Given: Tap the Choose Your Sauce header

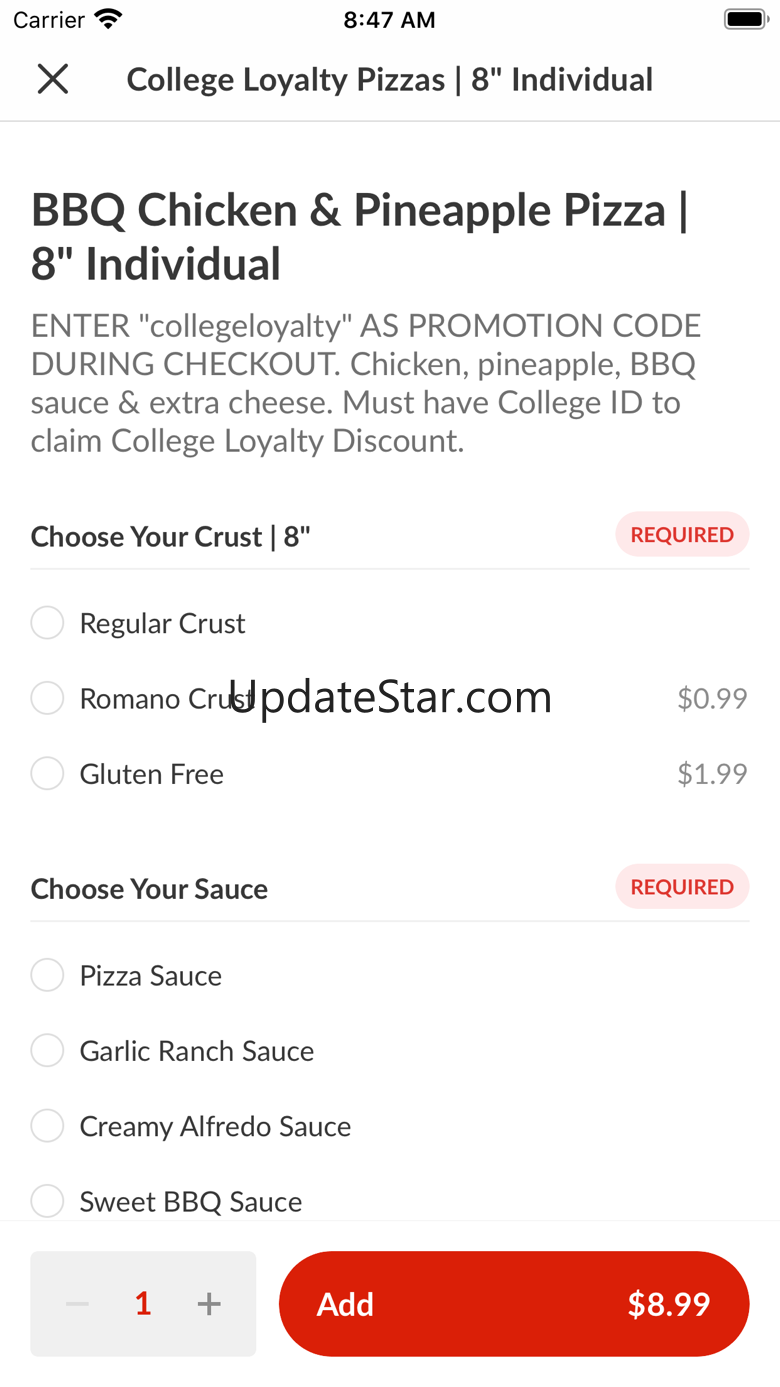Looking at the screenshot, I should click(x=150, y=889).
